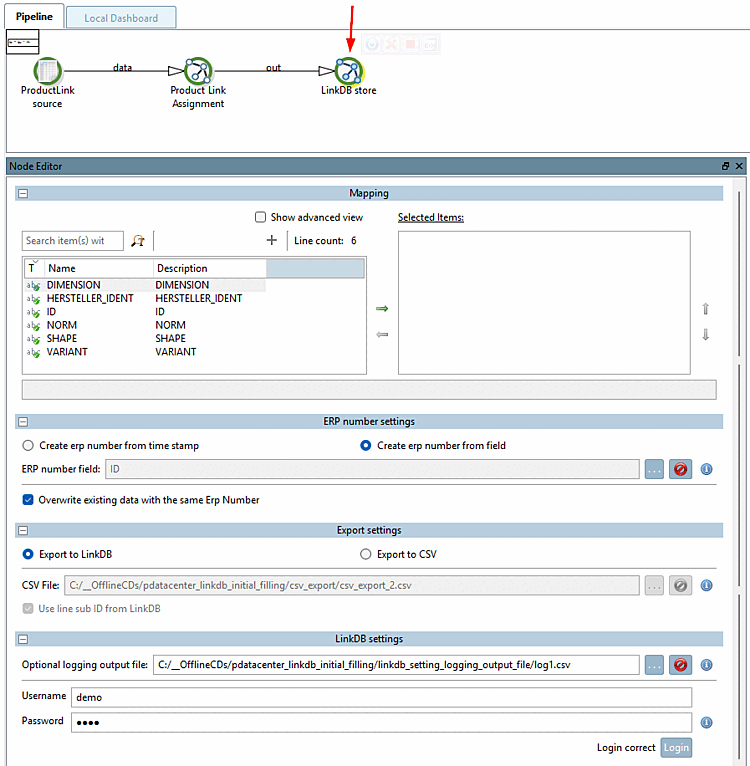Screen dimensions: 750x766
Task: Show info for CSV File
Action: 706,585
